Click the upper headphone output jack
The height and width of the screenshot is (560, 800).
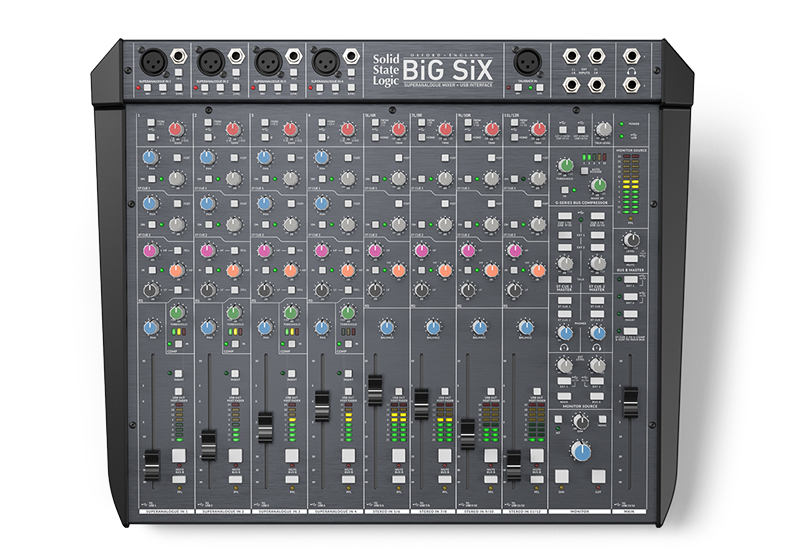coord(632,56)
